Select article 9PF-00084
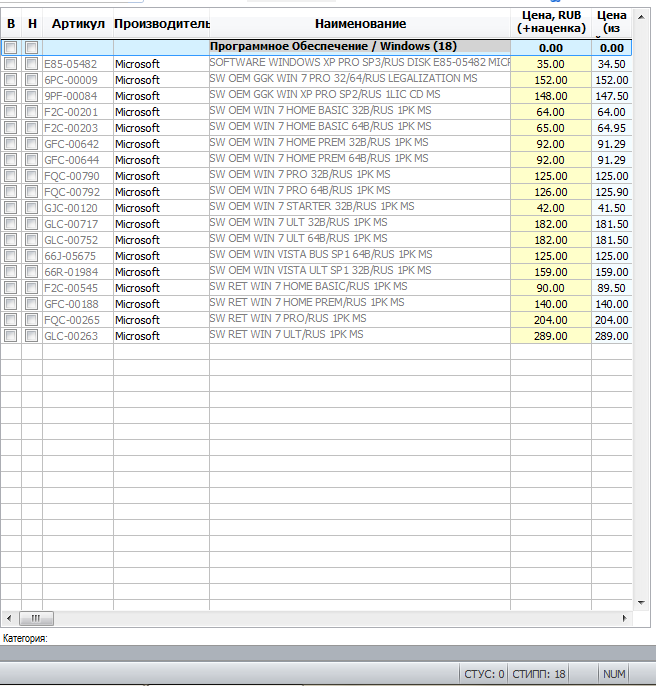 (71, 96)
